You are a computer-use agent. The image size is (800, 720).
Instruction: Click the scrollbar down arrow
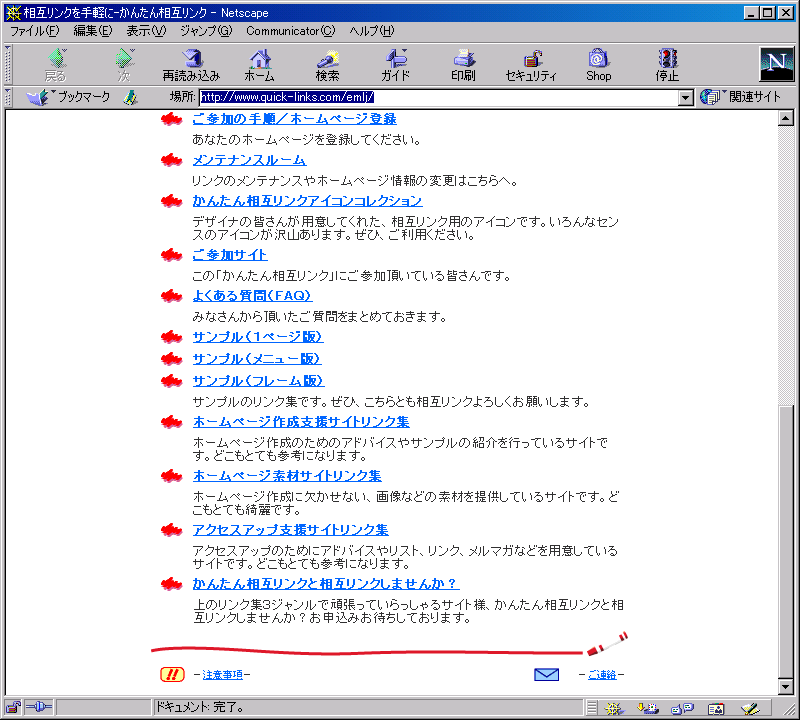[x=786, y=686]
